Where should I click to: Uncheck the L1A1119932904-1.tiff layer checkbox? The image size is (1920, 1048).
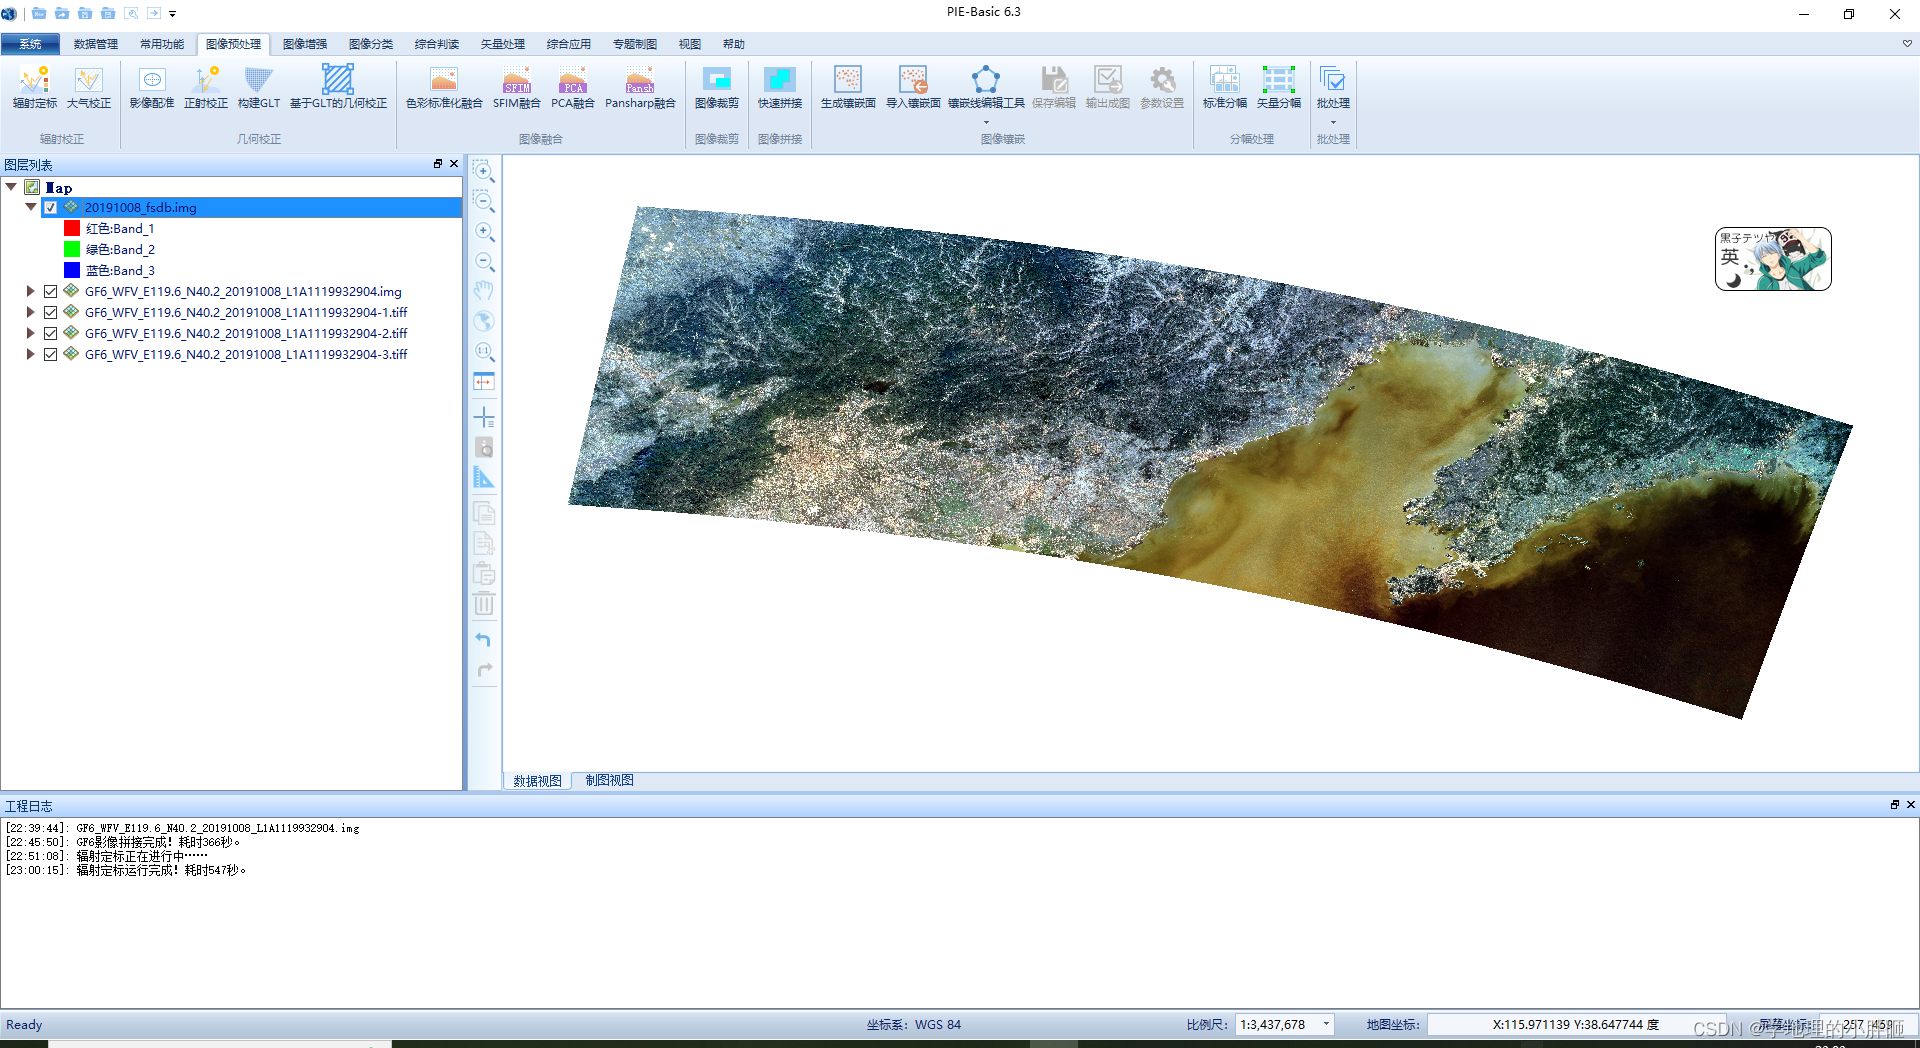point(50,312)
